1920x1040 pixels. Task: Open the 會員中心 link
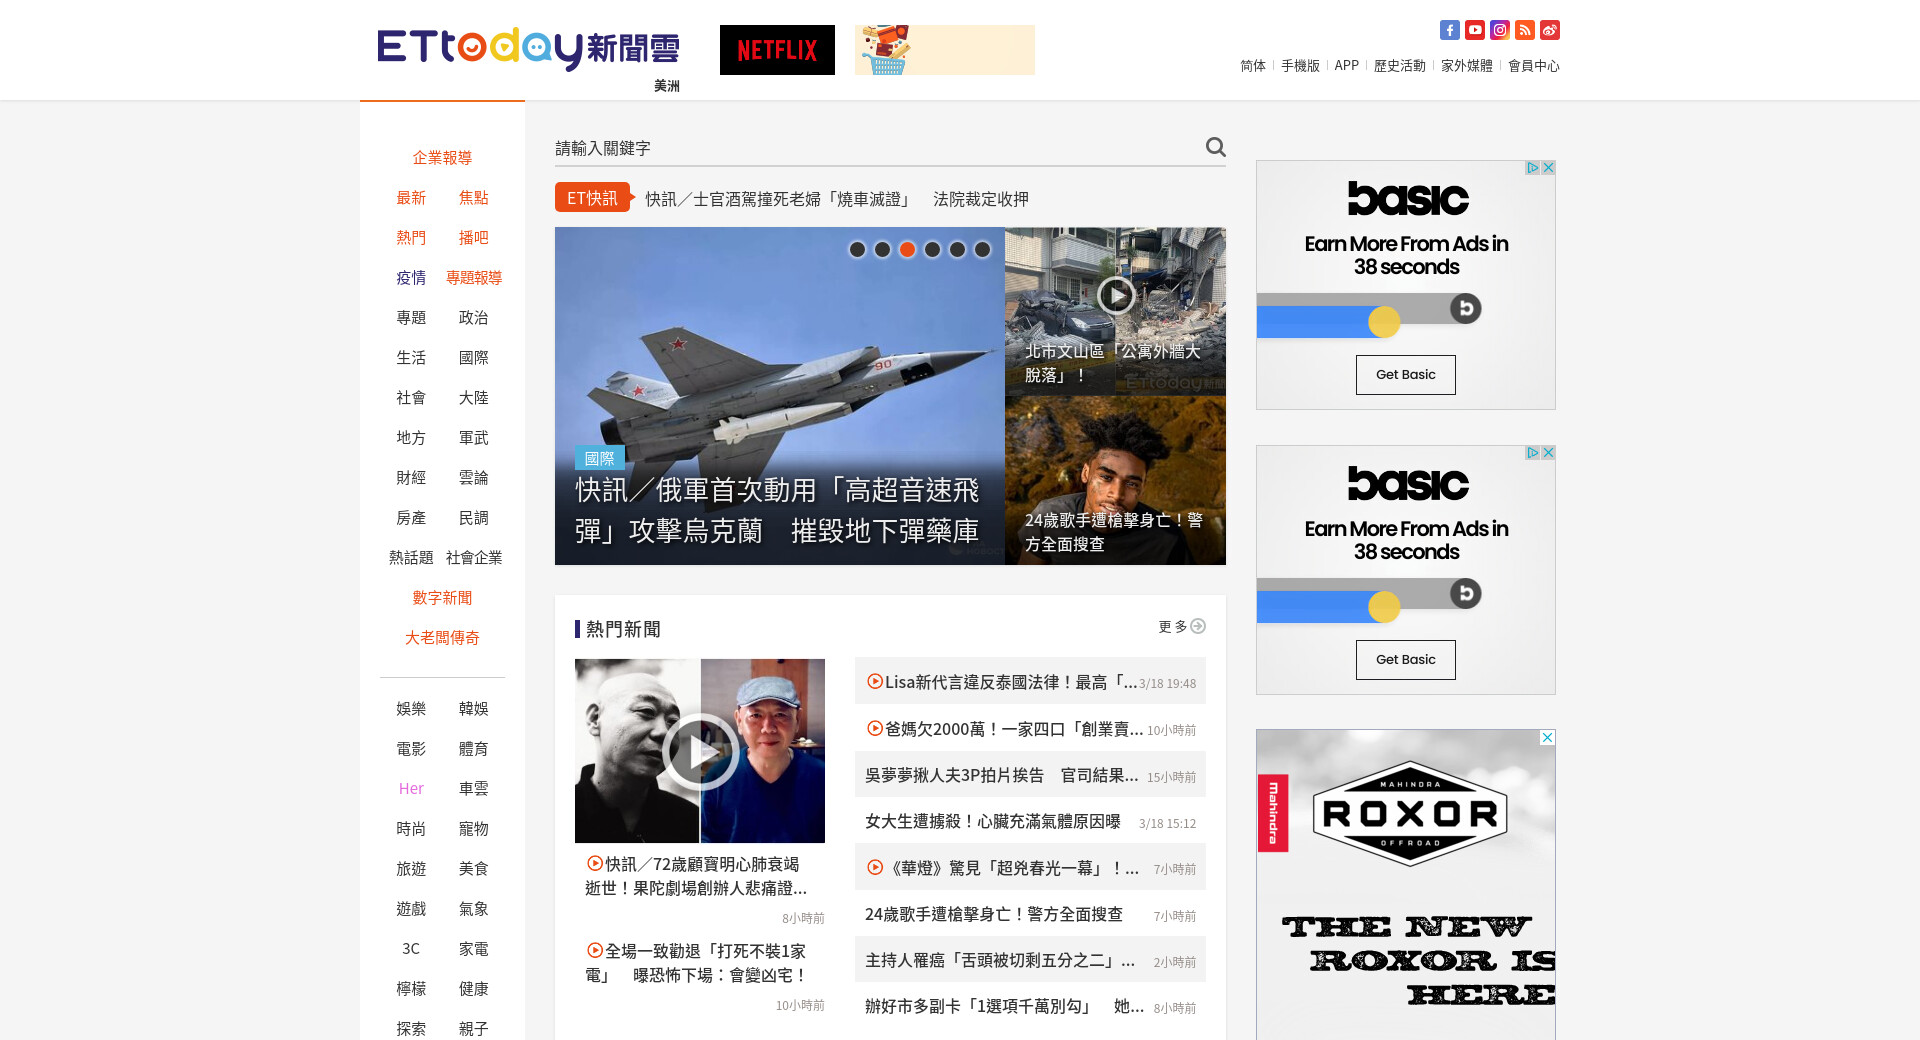click(1533, 66)
